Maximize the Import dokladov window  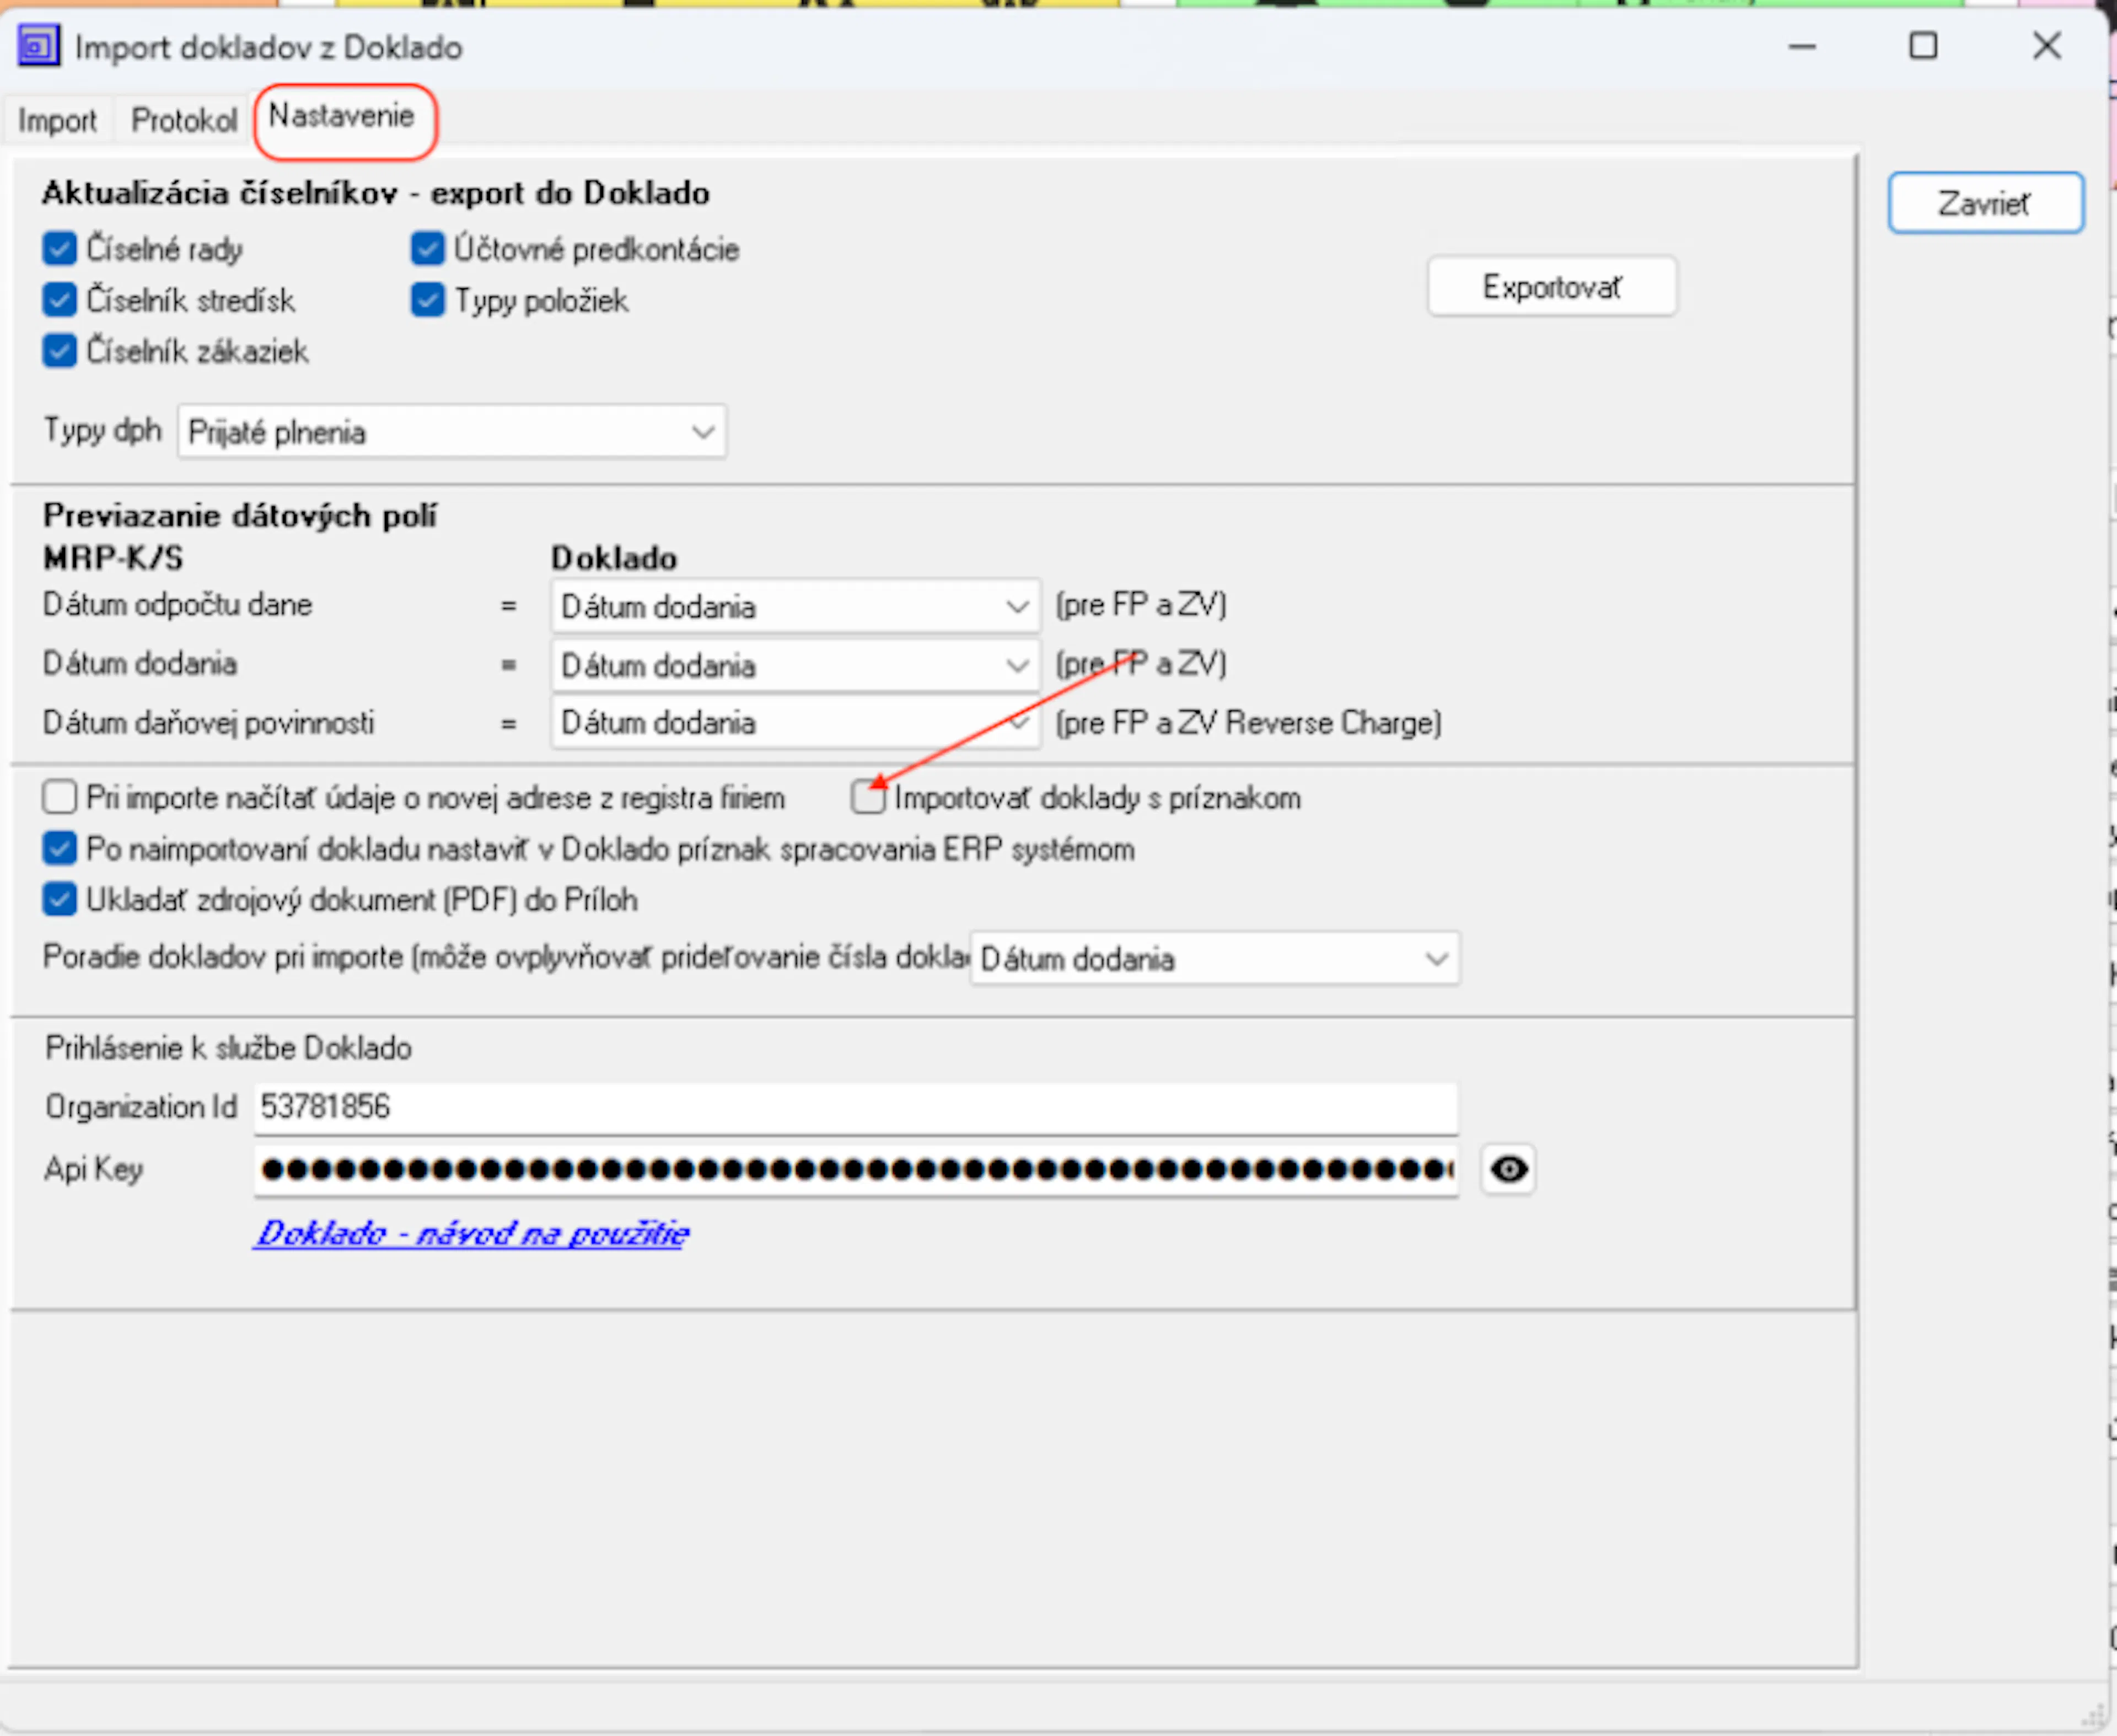click(1923, 47)
